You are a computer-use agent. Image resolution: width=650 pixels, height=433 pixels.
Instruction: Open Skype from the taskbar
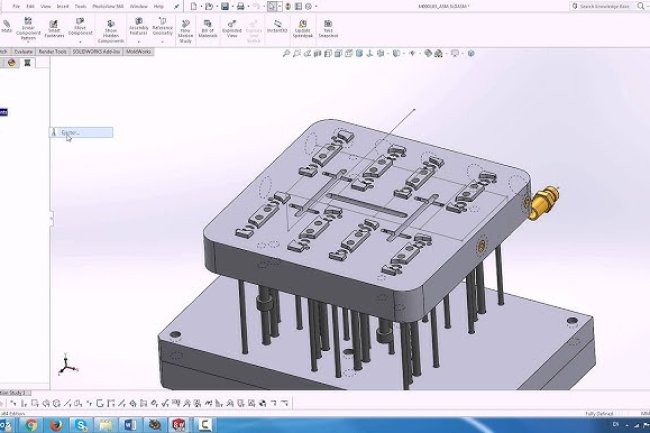(x=81, y=425)
